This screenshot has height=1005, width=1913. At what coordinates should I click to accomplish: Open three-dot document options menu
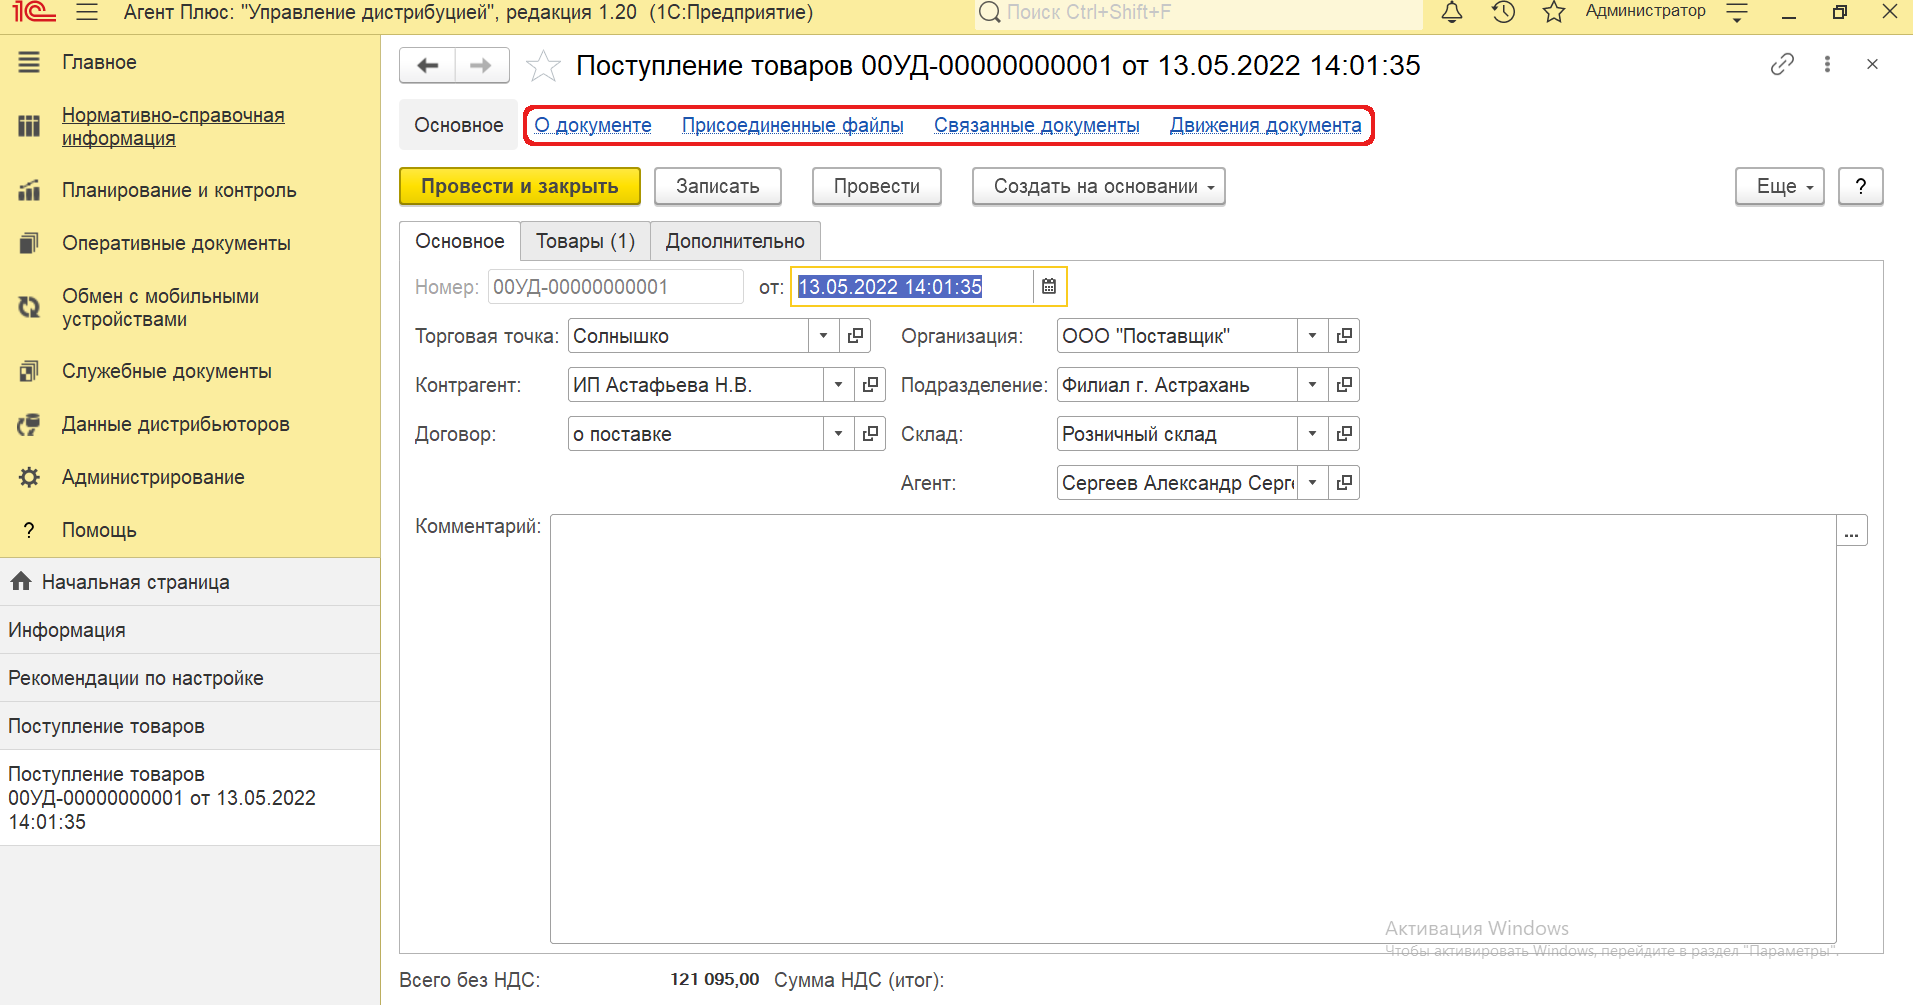click(x=1827, y=64)
